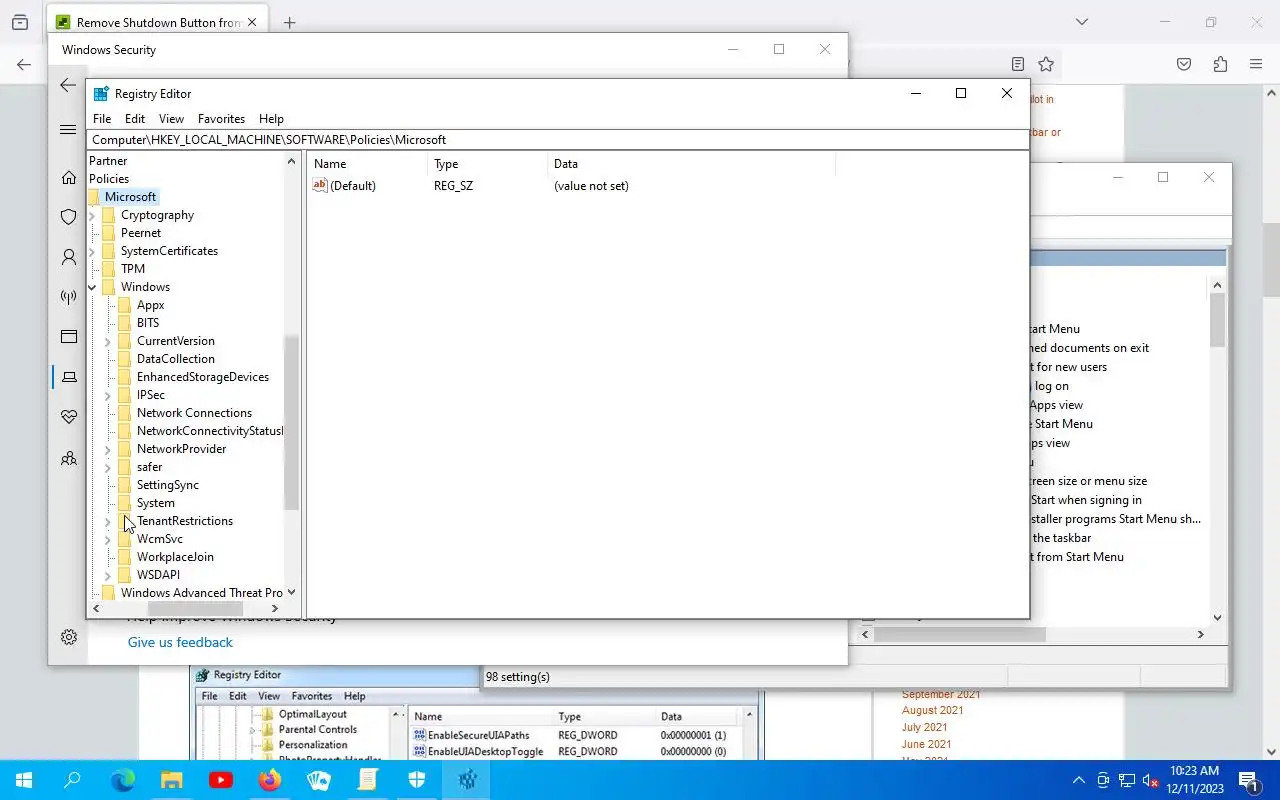Screen dimensions: 1280x800
Task: Expand the NetworkProvider key
Action: [108, 449]
